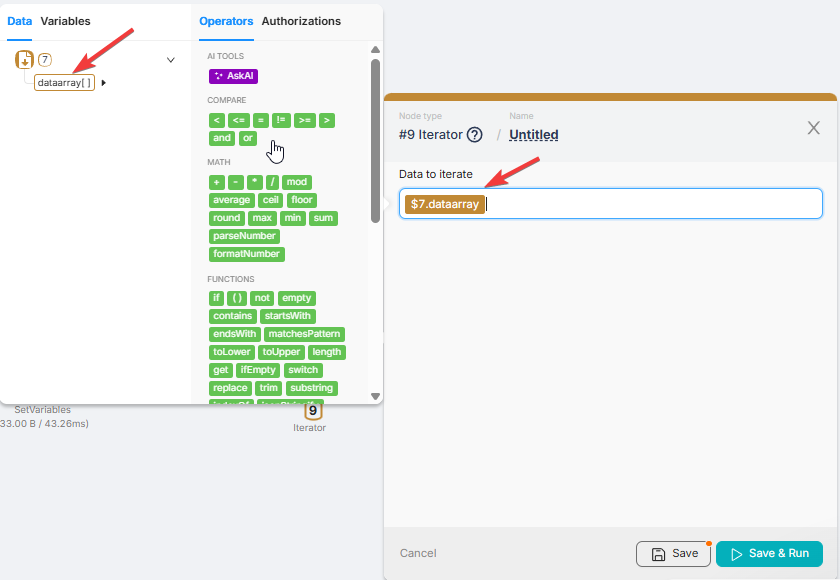Click the operators list scrollbar
Viewport: 840px width, 580px height.
pos(375,140)
